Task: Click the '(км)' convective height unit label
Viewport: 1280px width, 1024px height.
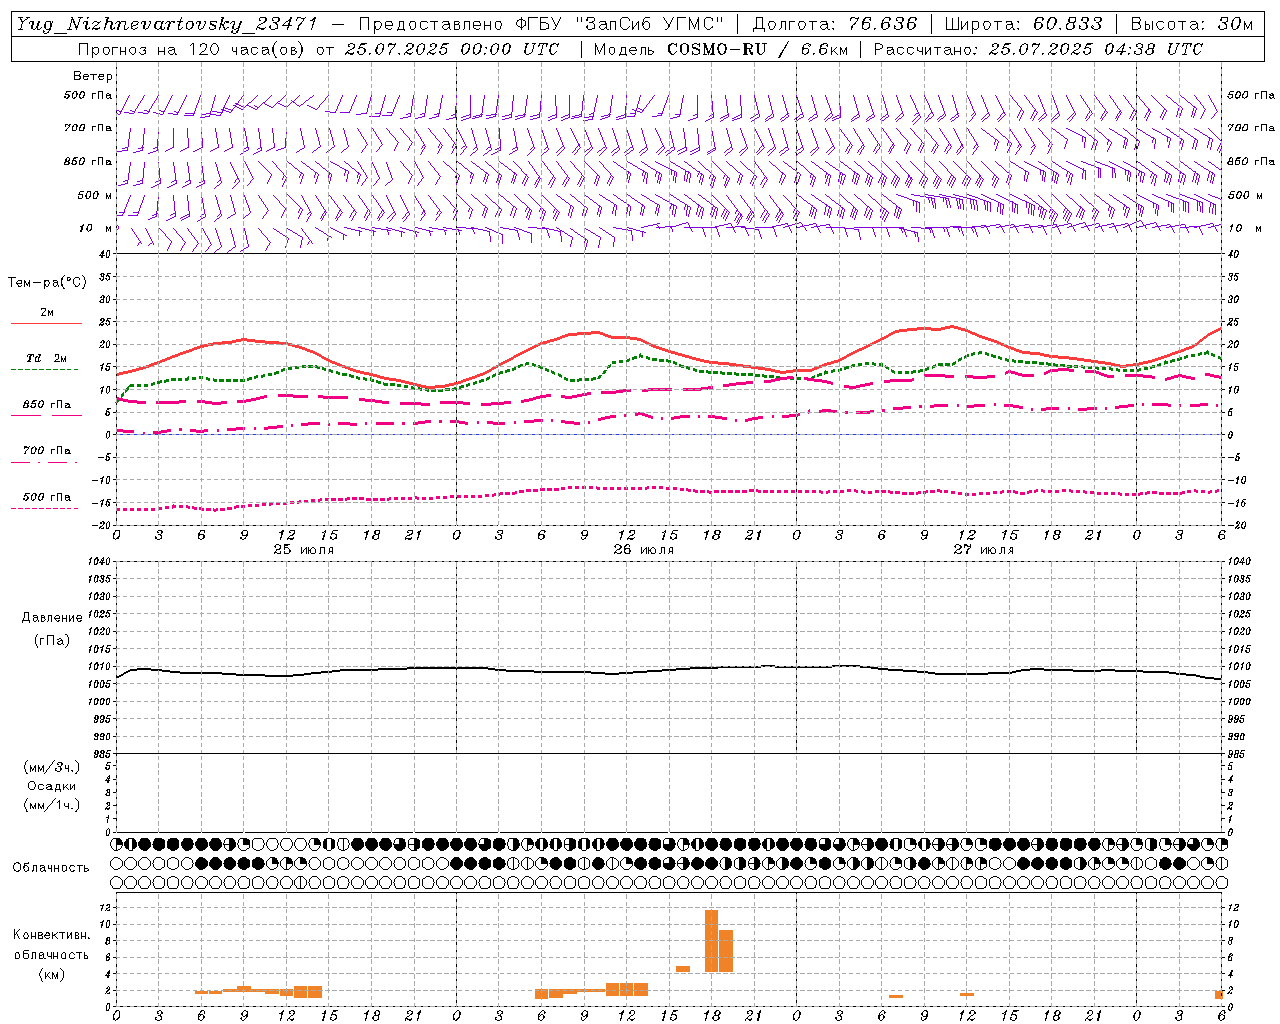Action: [x=52, y=974]
